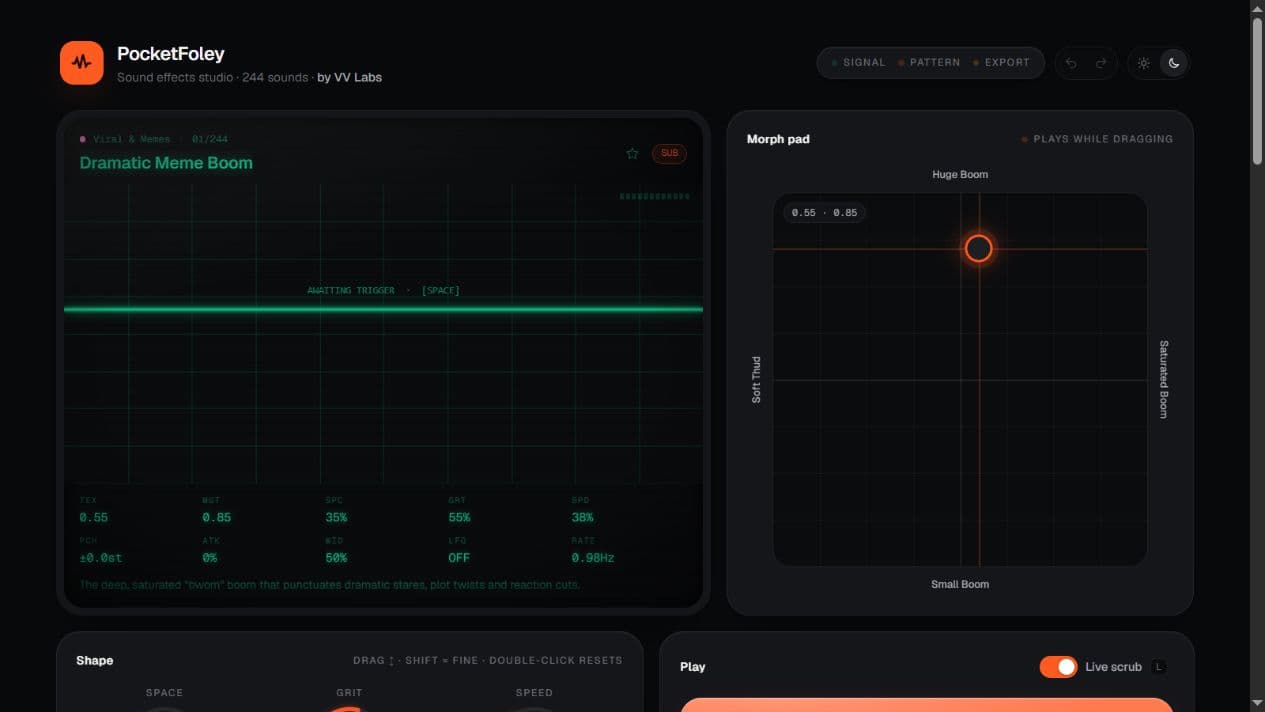Click the undo arrow icon
The height and width of the screenshot is (712, 1265).
[x=1071, y=63]
